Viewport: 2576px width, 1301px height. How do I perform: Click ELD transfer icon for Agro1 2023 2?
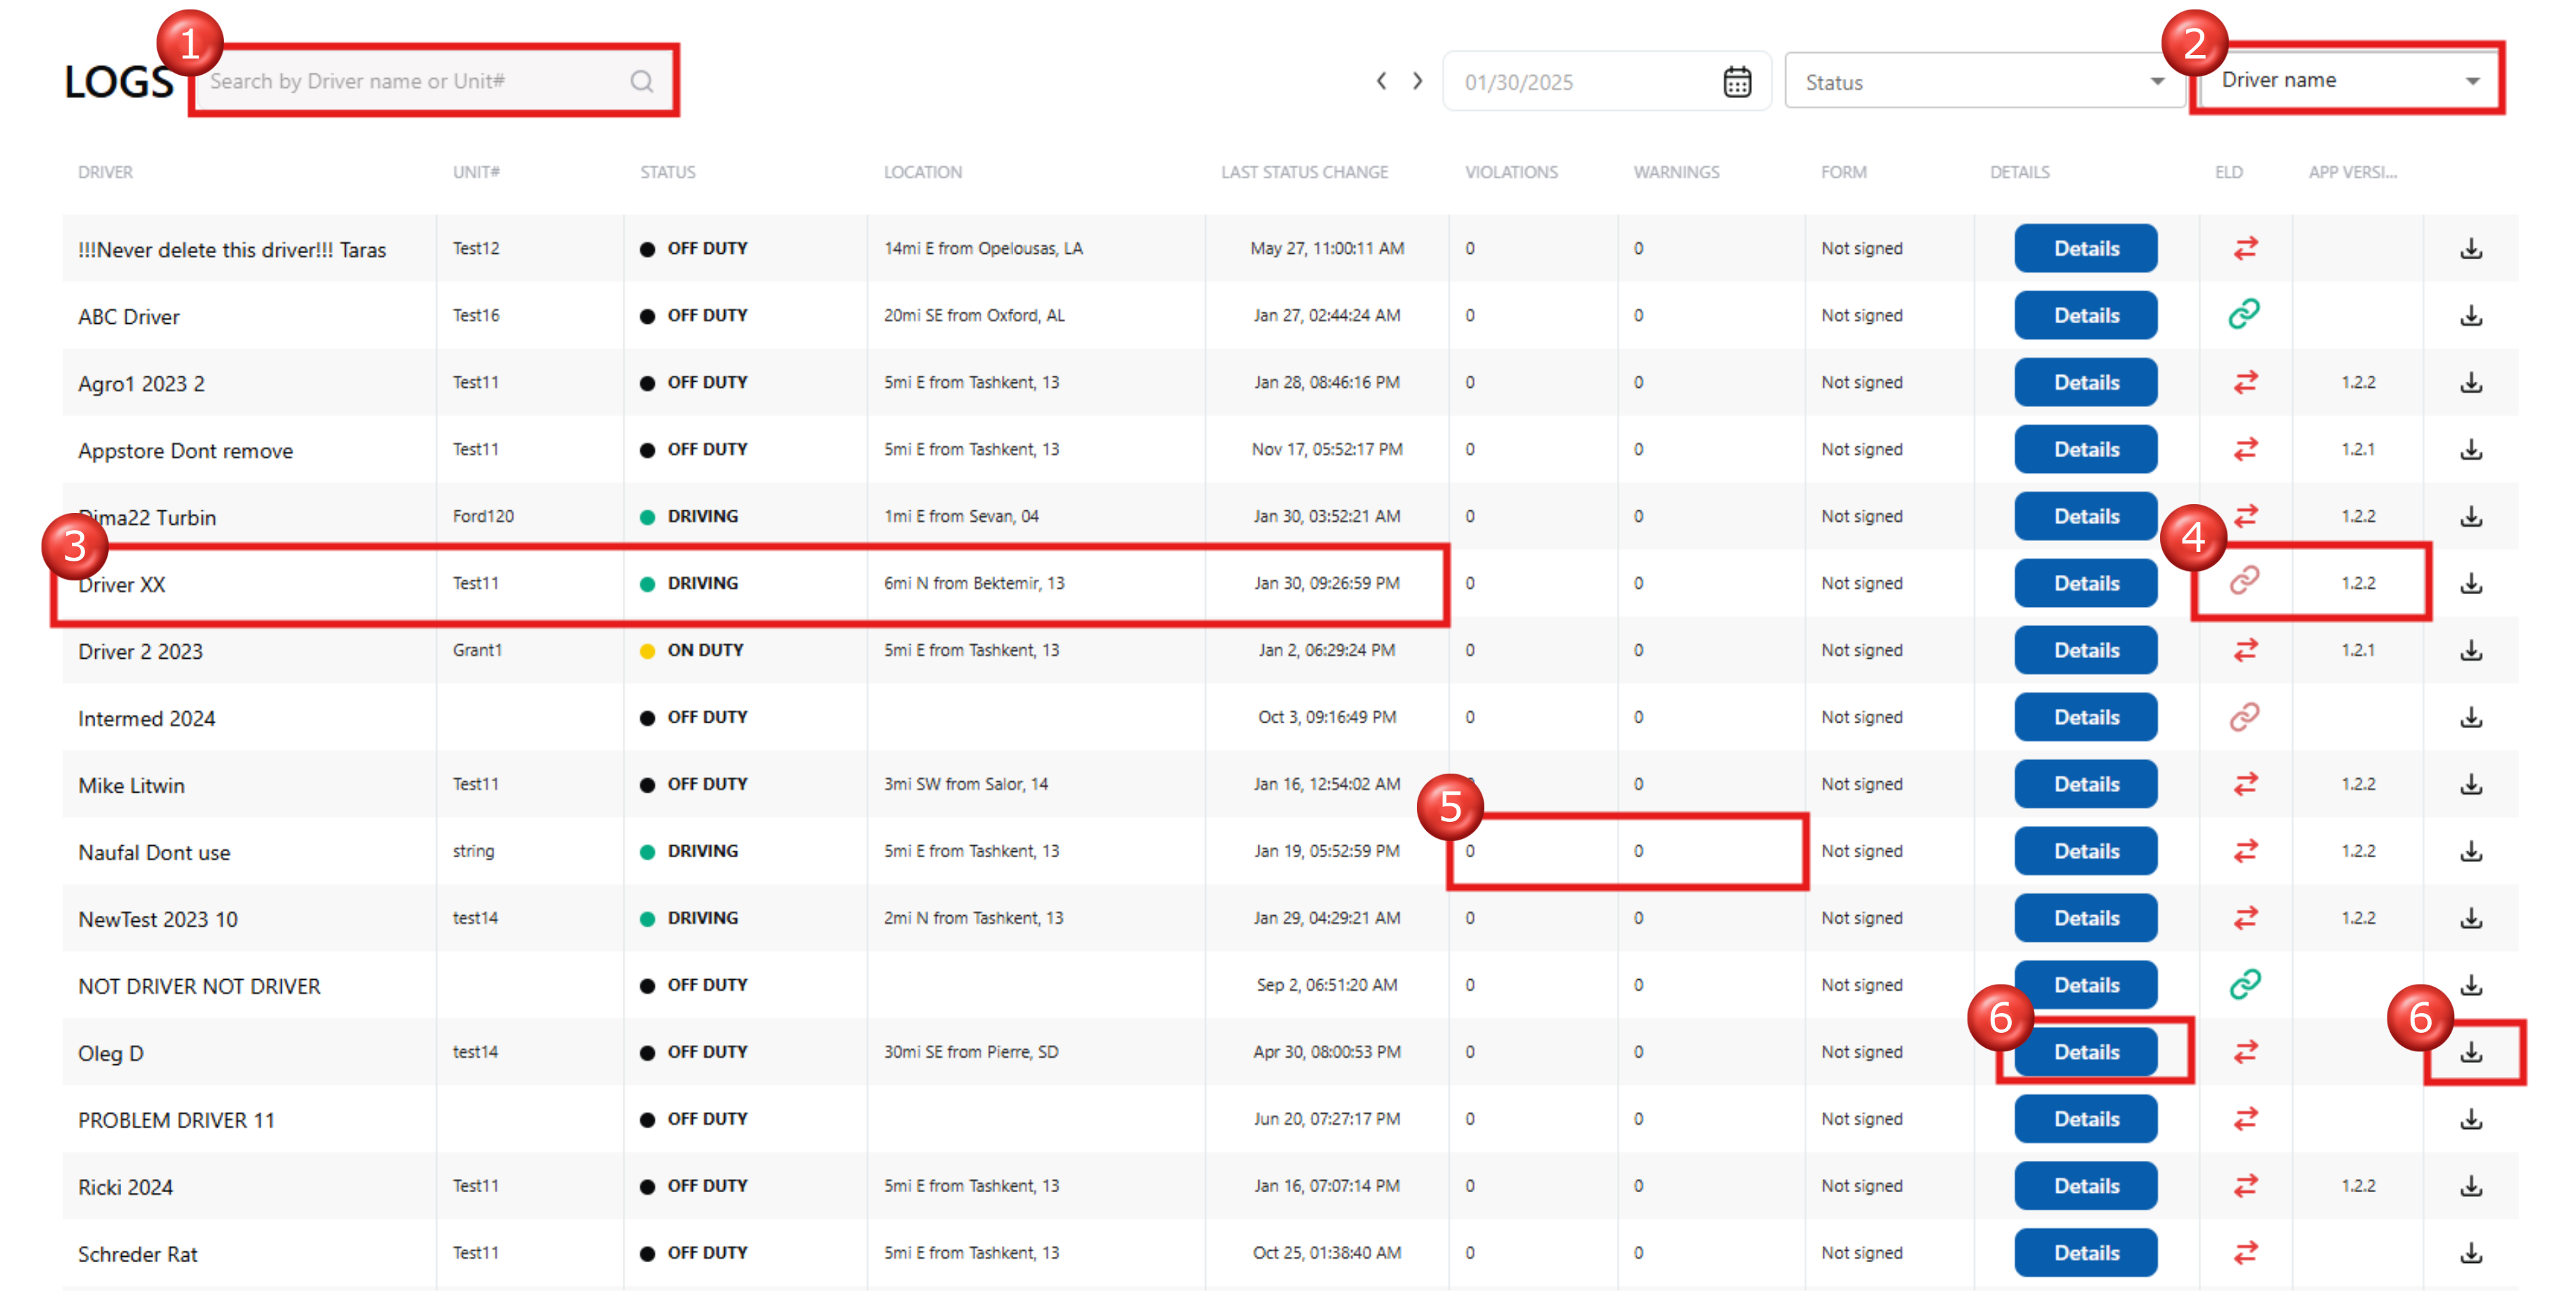coord(2245,382)
